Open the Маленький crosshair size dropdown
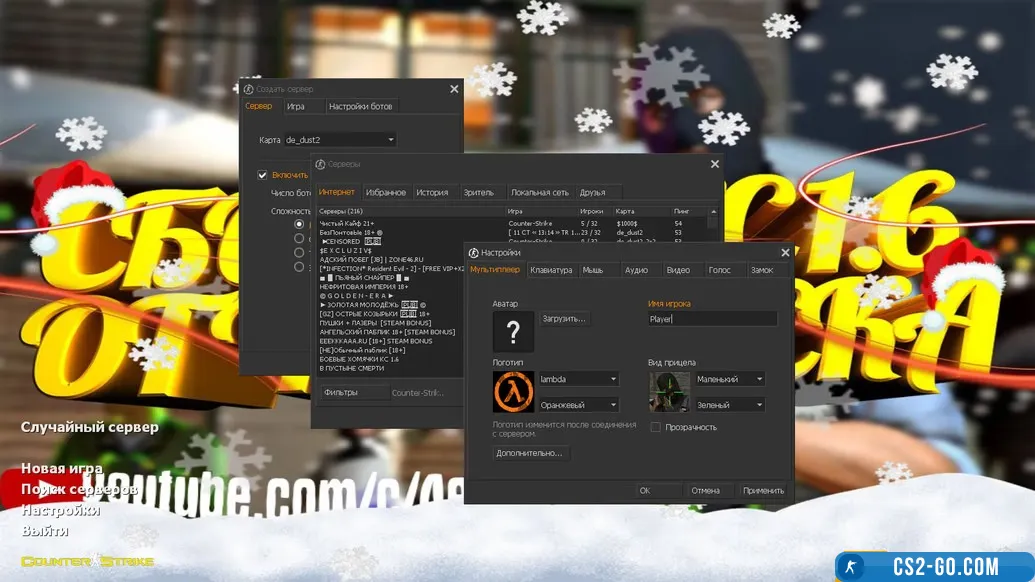1035x582 pixels. (729, 379)
